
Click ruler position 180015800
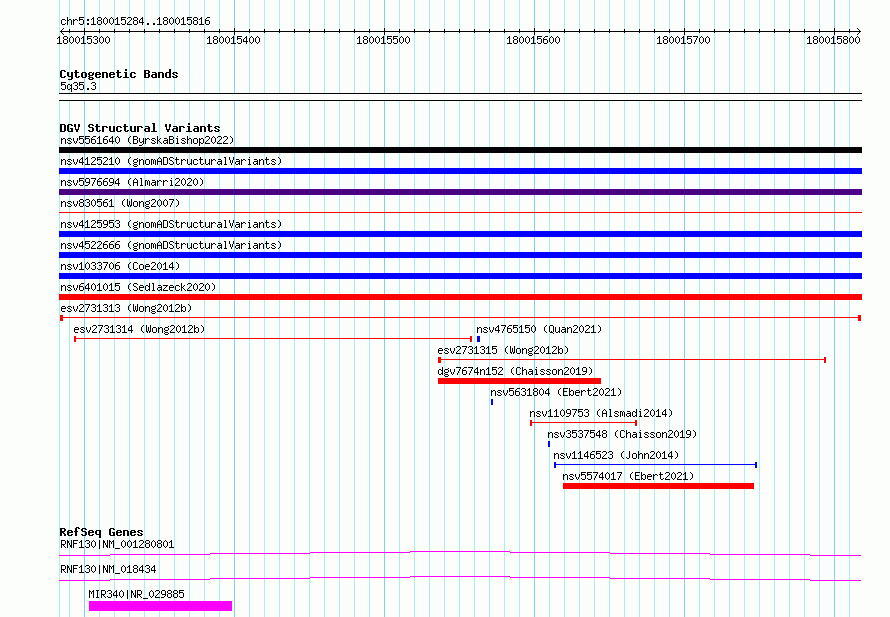click(x=833, y=40)
